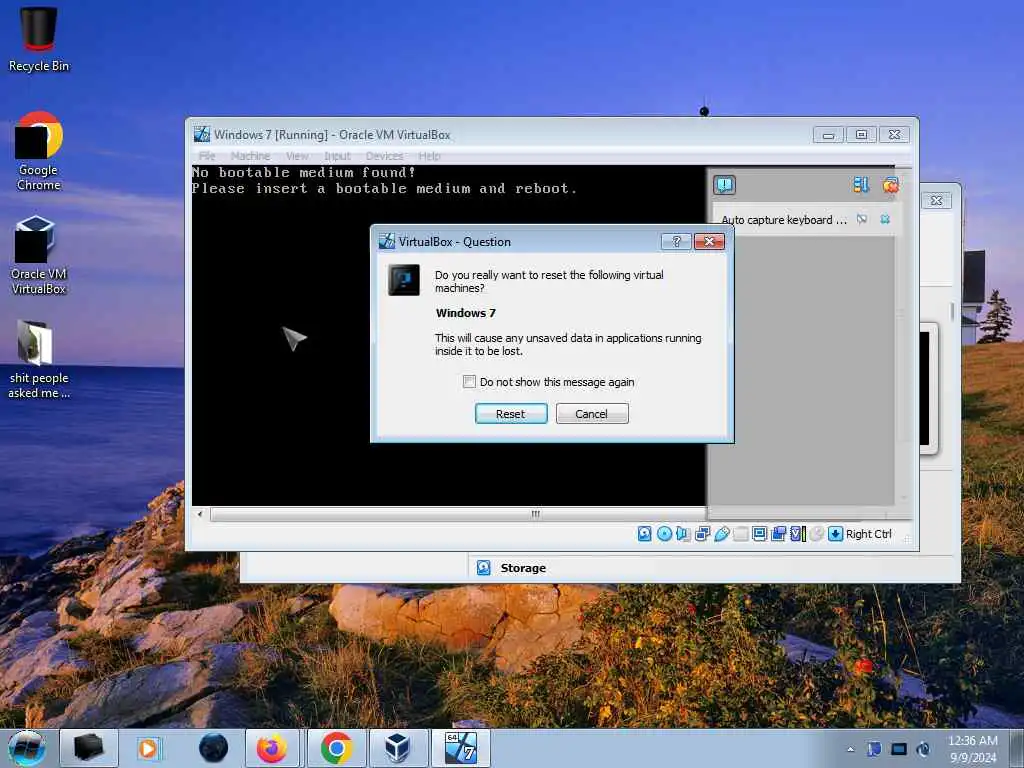
Task: Click the left scroll arrow of VM window
Action: click(200, 514)
